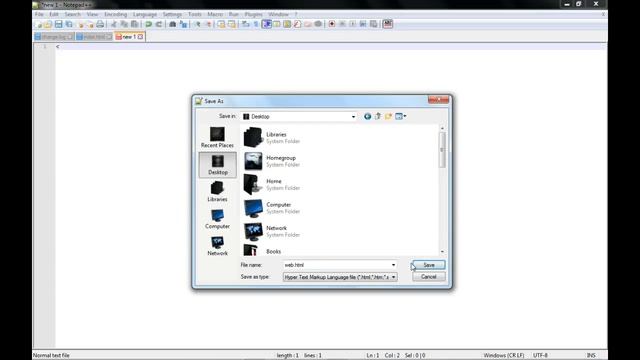The width and height of the screenshot is (640, 360).
Task: Toggle INS mode in status bar
Action: [x=591, y=356]
